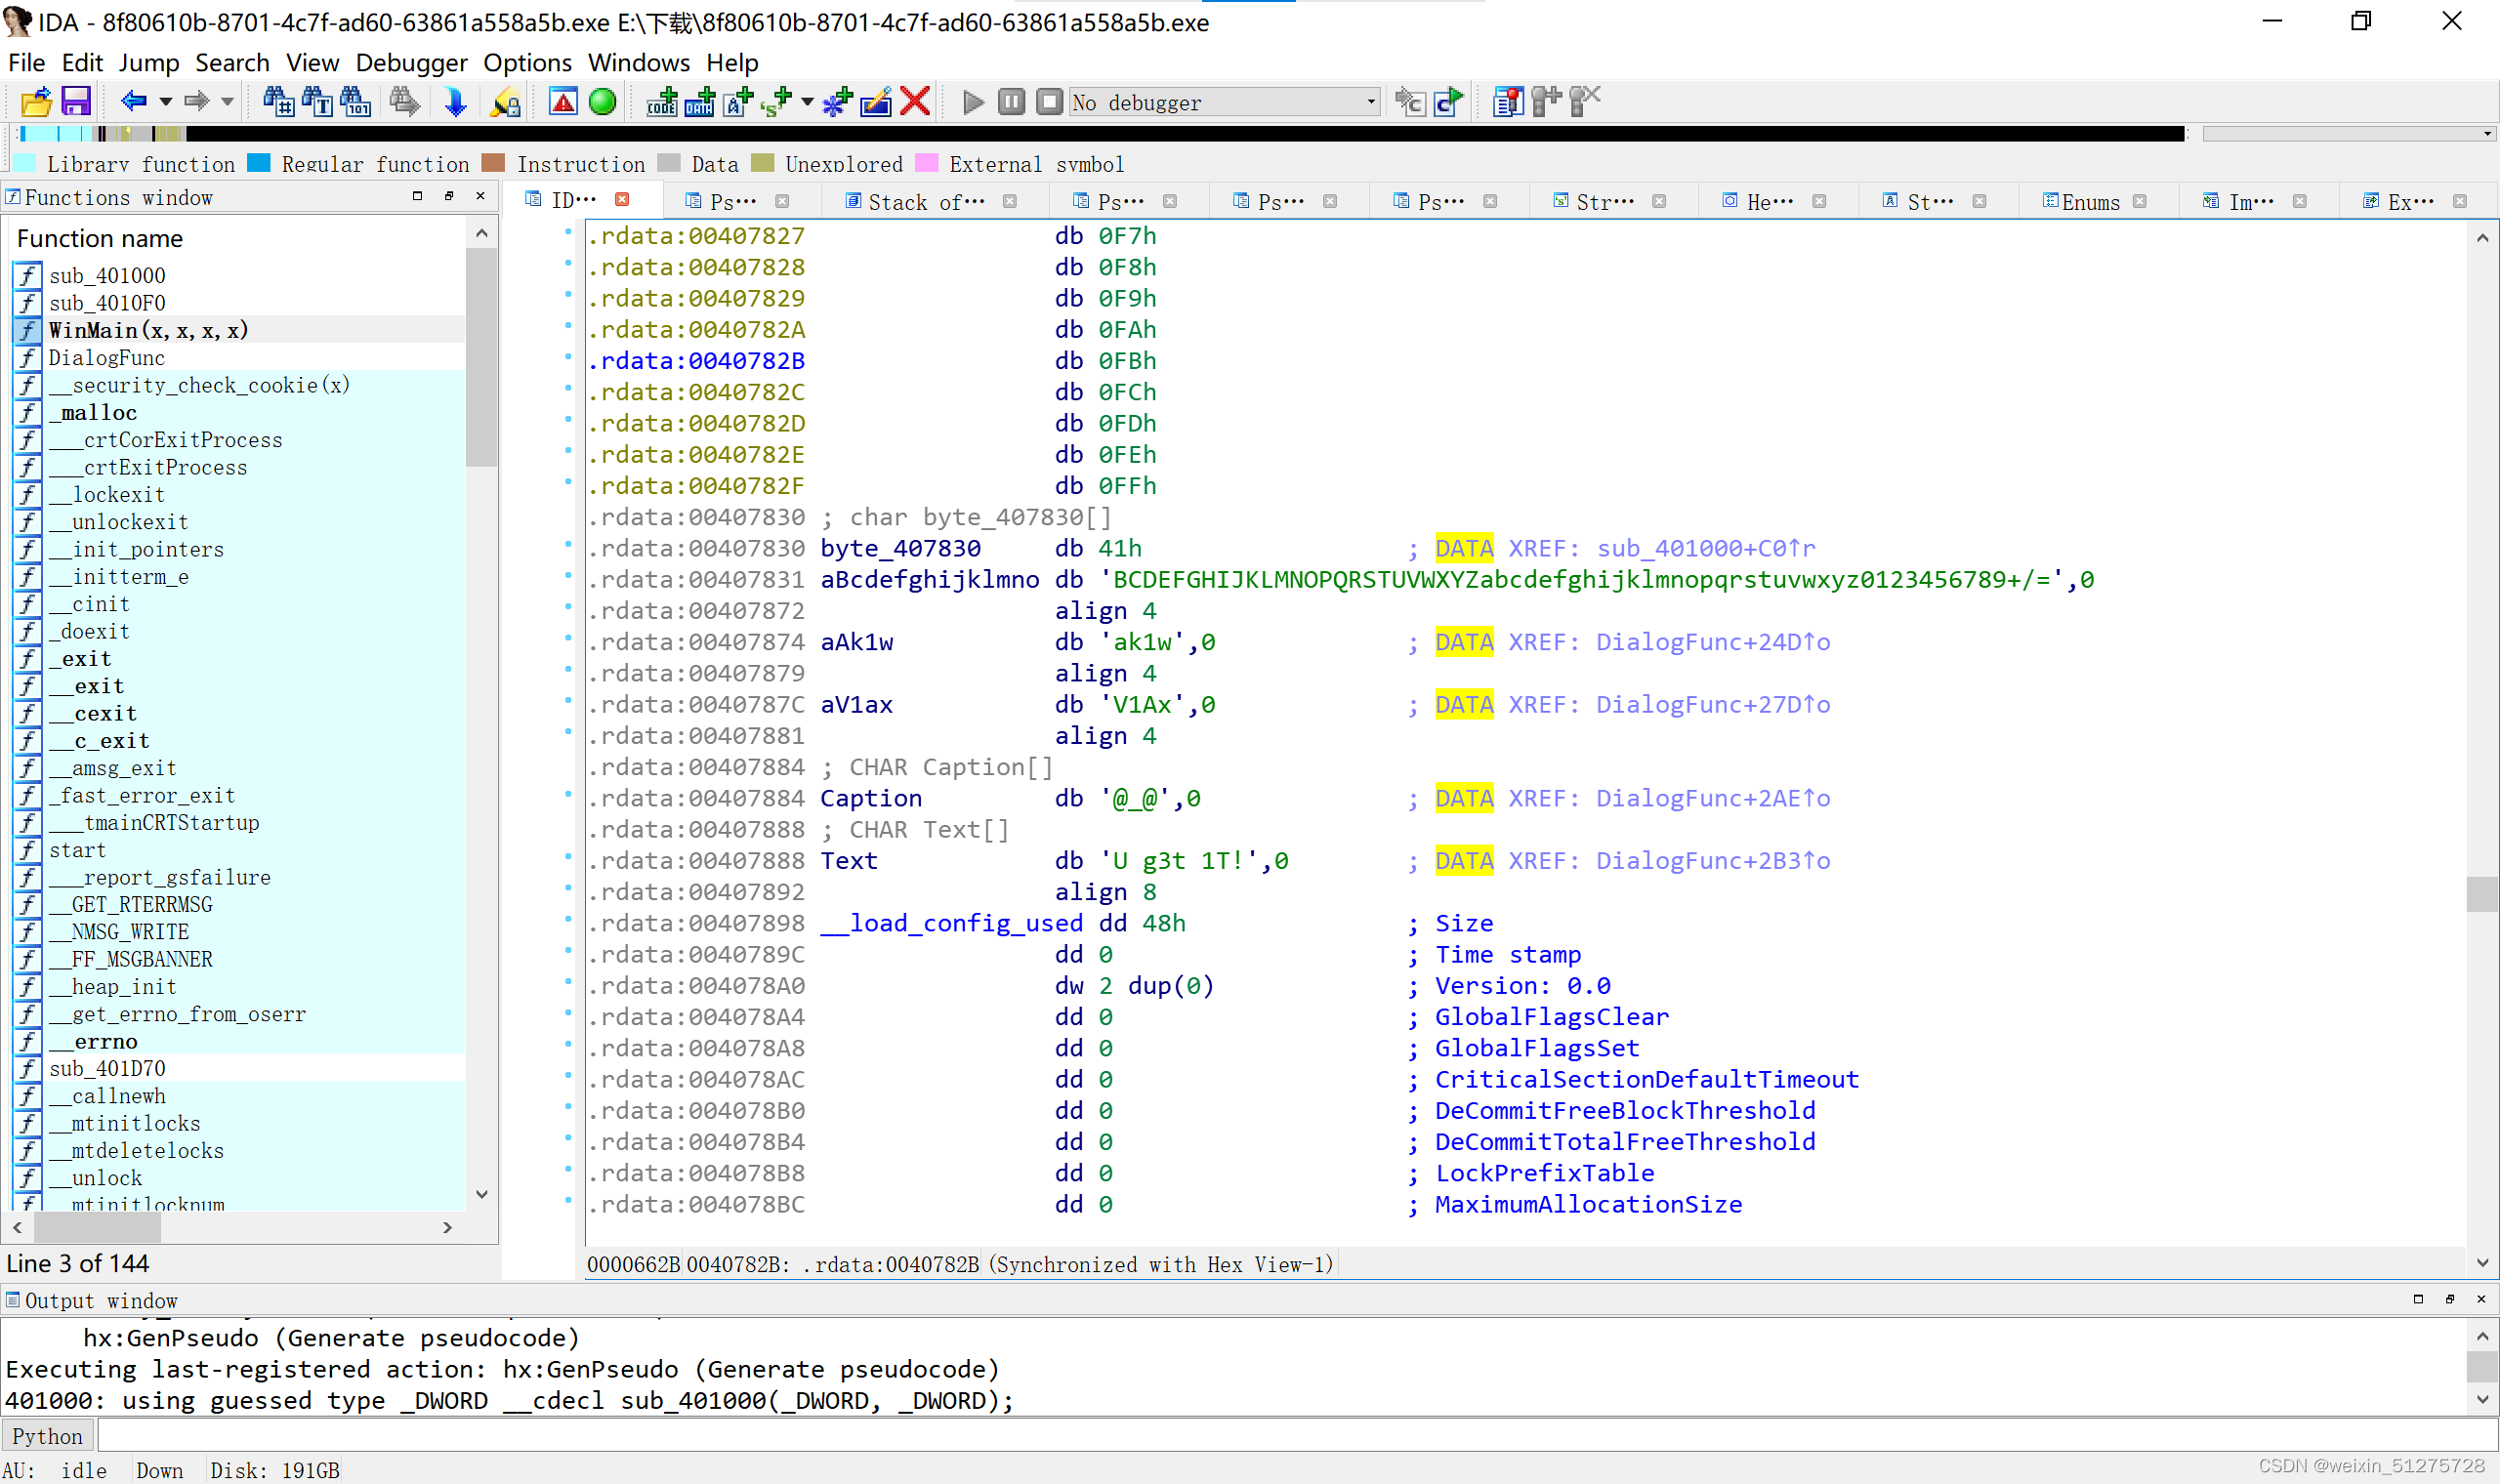The height and width of the screenshot is (1484, 2500).
Task: Open the Debugger menu
Action: (411, 63)
